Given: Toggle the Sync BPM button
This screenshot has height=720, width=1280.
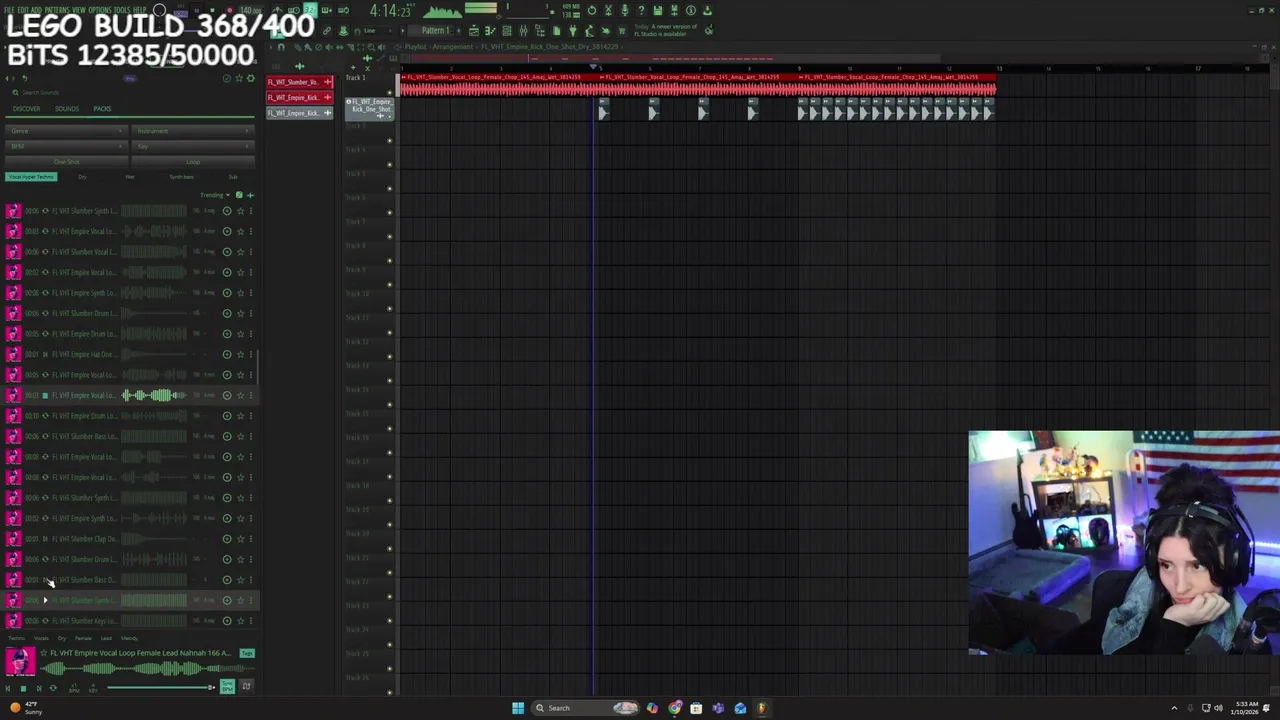Looking at the screenshot, I should (227, 686).
